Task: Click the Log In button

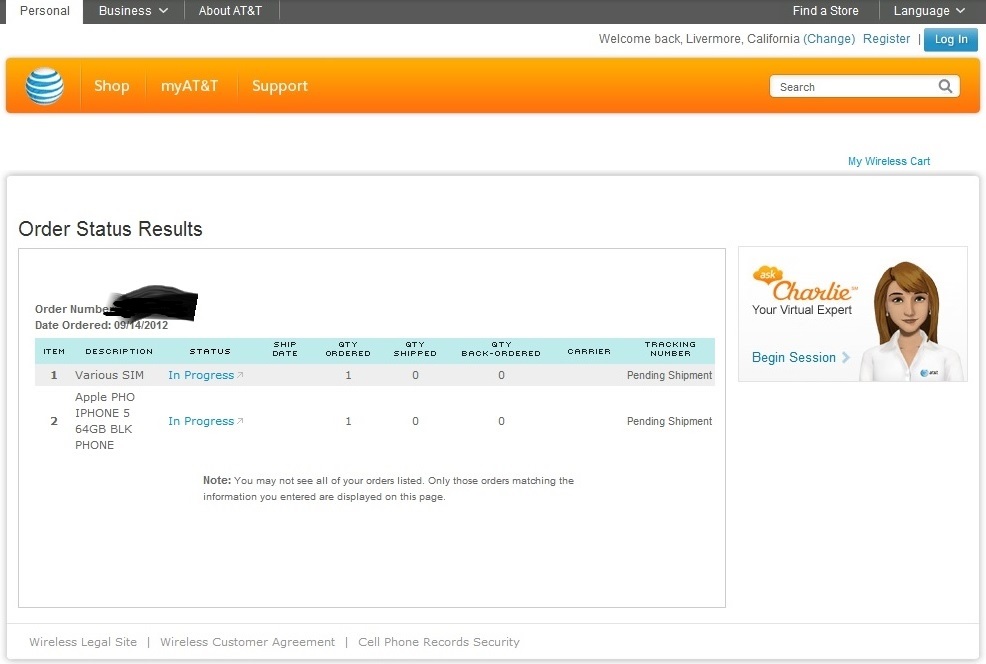Action: point(951,39)
